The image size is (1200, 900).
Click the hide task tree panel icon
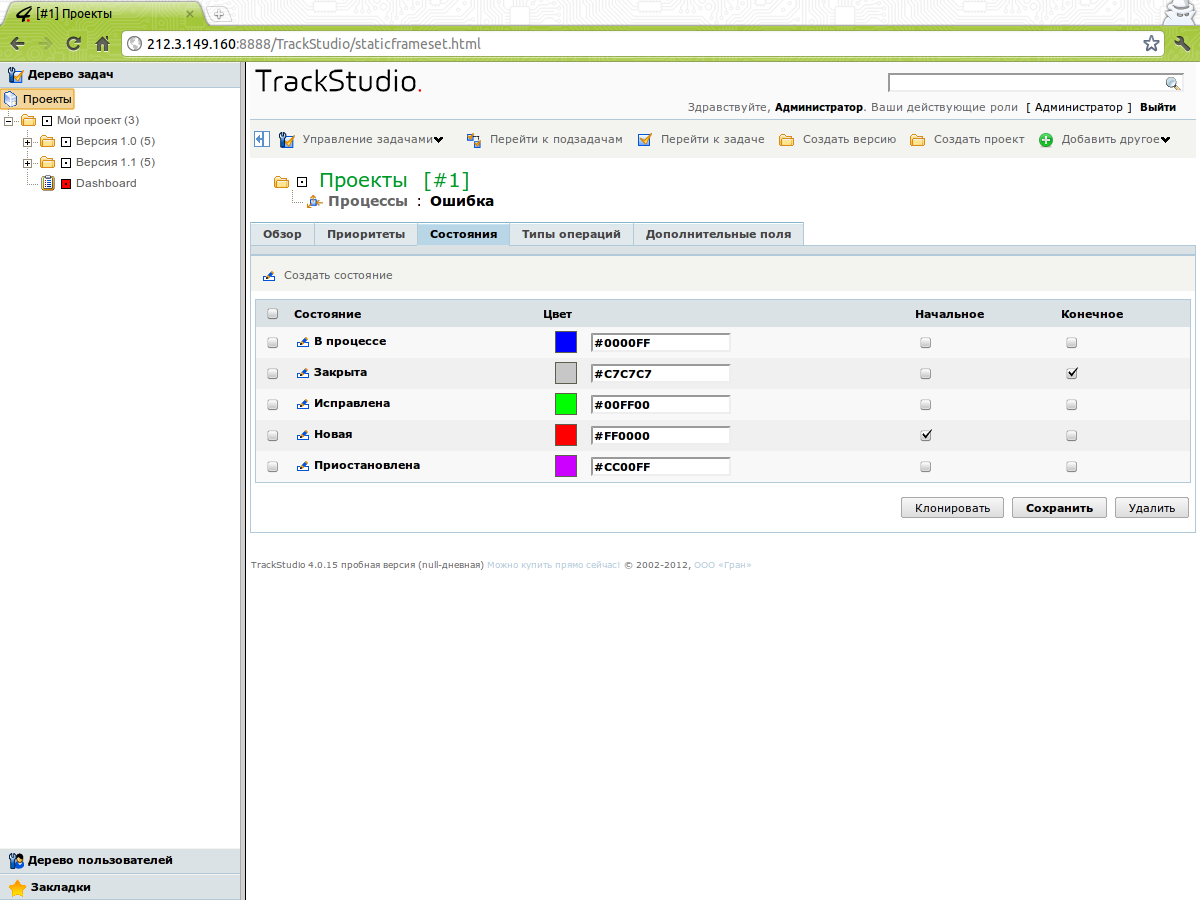tap(262, 140)
